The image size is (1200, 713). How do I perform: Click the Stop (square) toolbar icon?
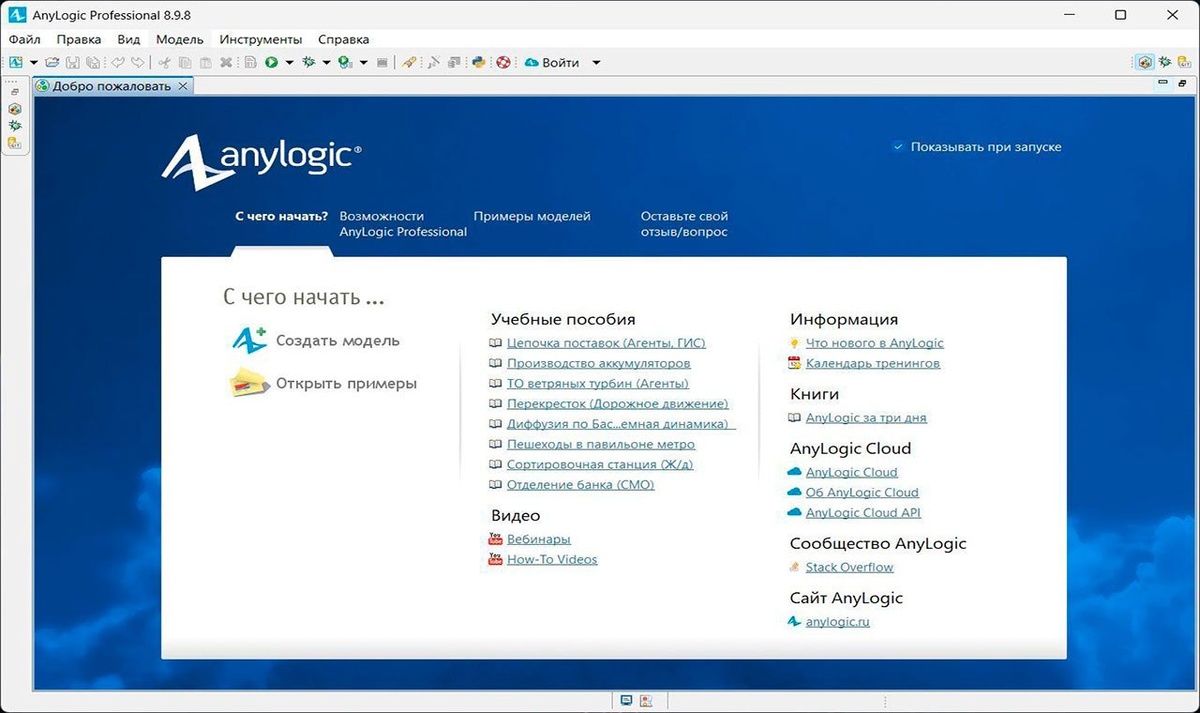382,62
